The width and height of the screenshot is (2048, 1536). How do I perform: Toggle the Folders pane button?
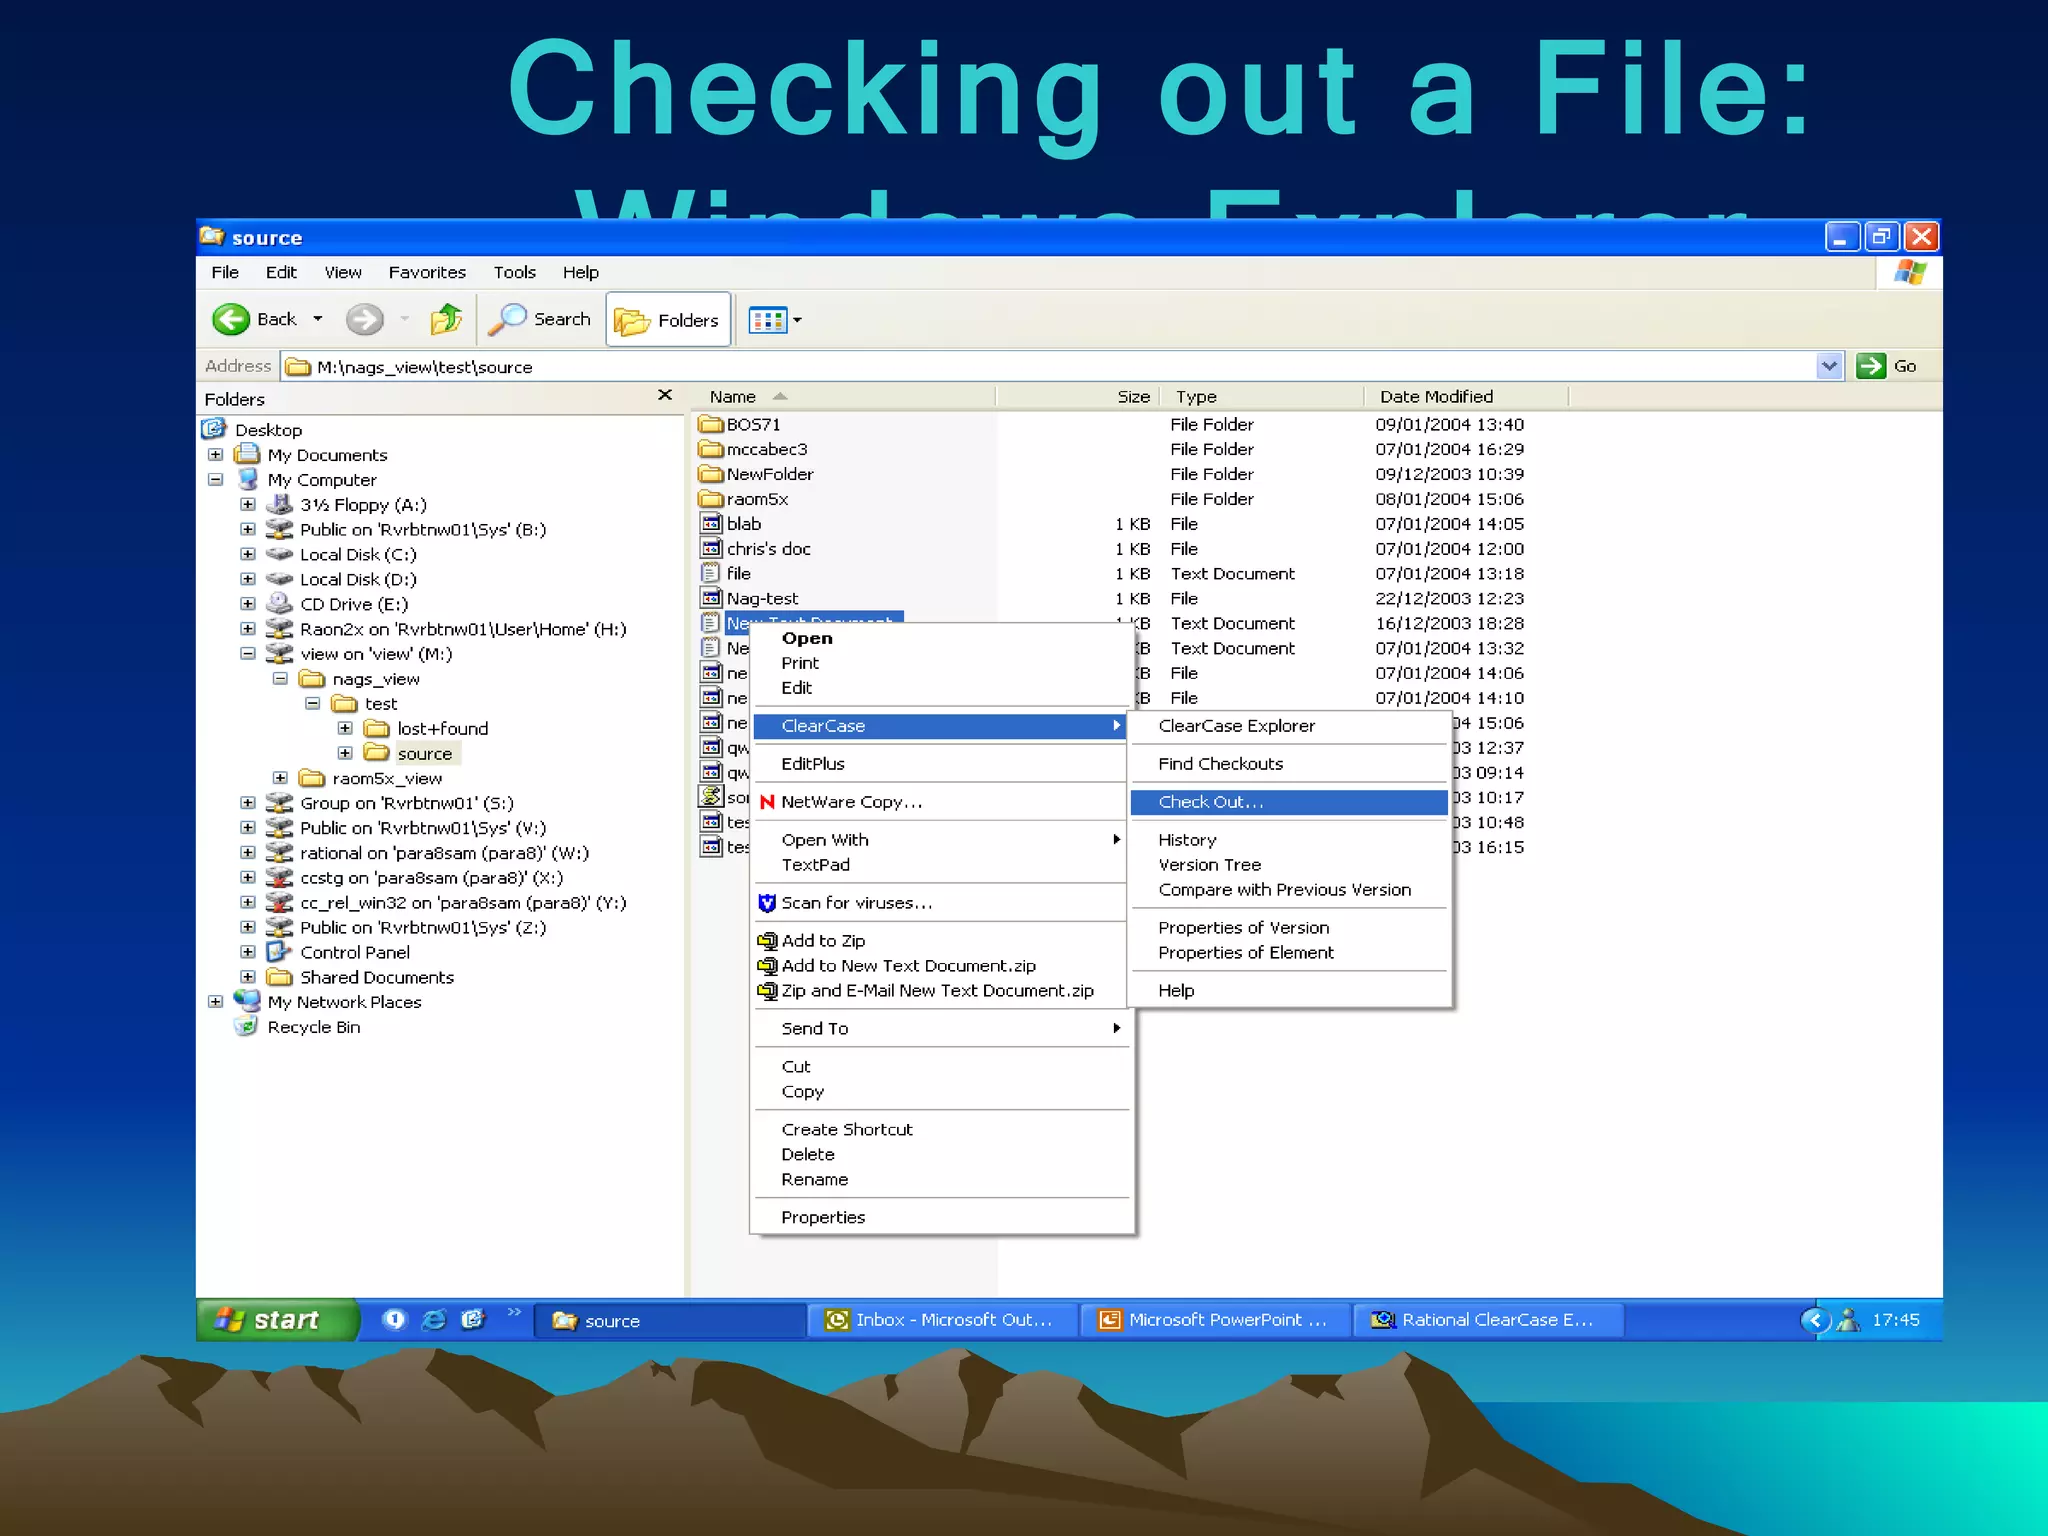click(668, 320)
